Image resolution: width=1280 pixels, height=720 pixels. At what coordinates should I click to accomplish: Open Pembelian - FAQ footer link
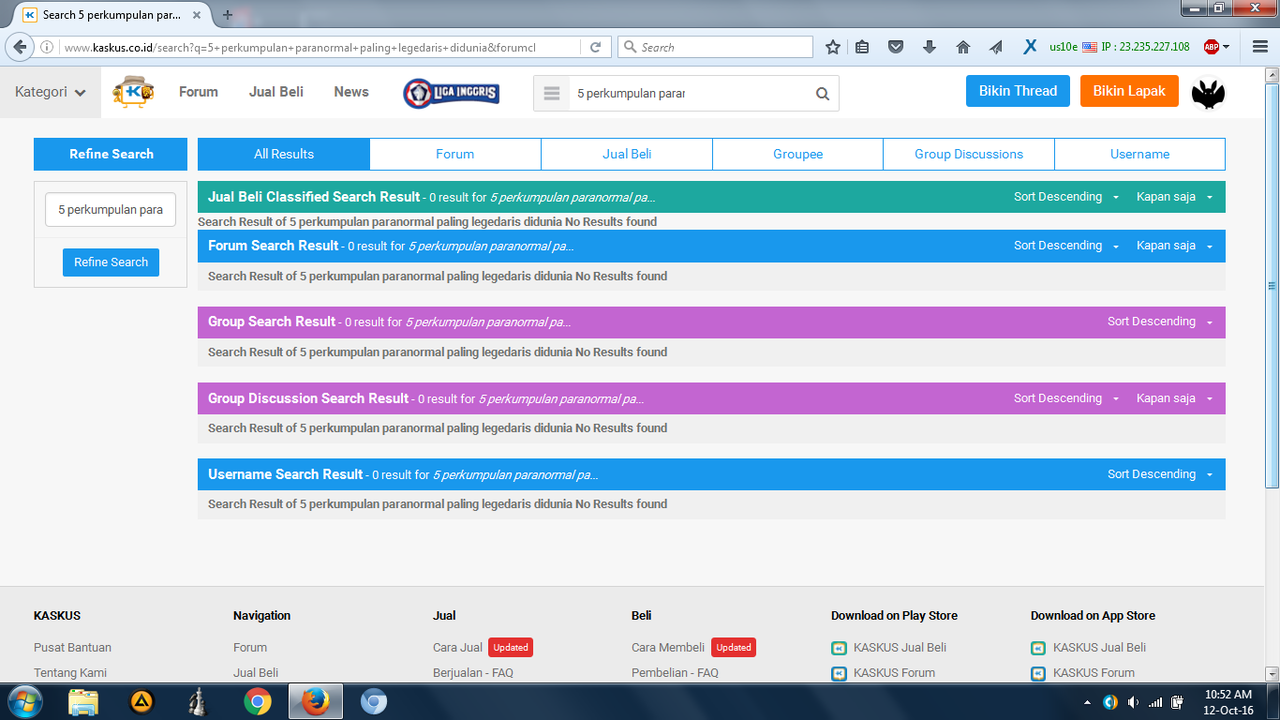click(x=675, y=673)
